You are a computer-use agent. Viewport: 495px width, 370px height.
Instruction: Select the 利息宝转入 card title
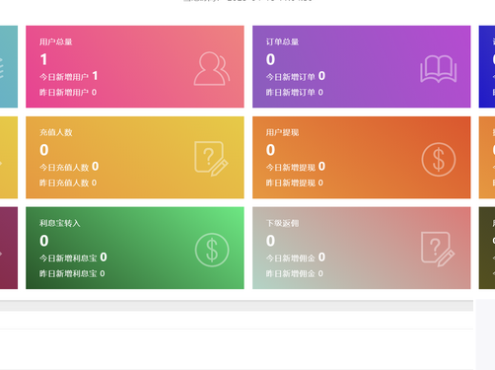[60, 223]
